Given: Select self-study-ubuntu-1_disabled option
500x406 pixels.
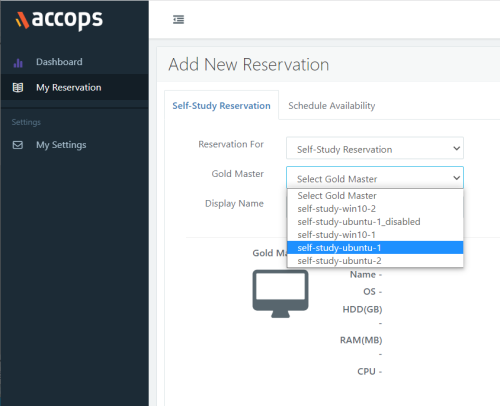Looking at the screenshot, I should 375,222.
